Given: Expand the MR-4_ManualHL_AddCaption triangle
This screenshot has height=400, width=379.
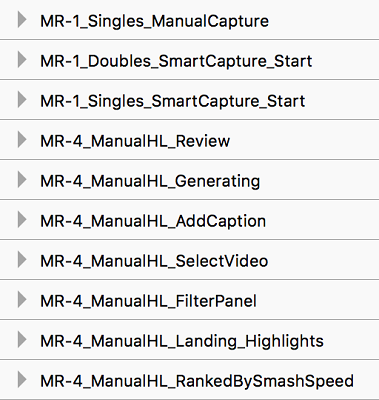Looking at the screenshot, I should 22,220.
